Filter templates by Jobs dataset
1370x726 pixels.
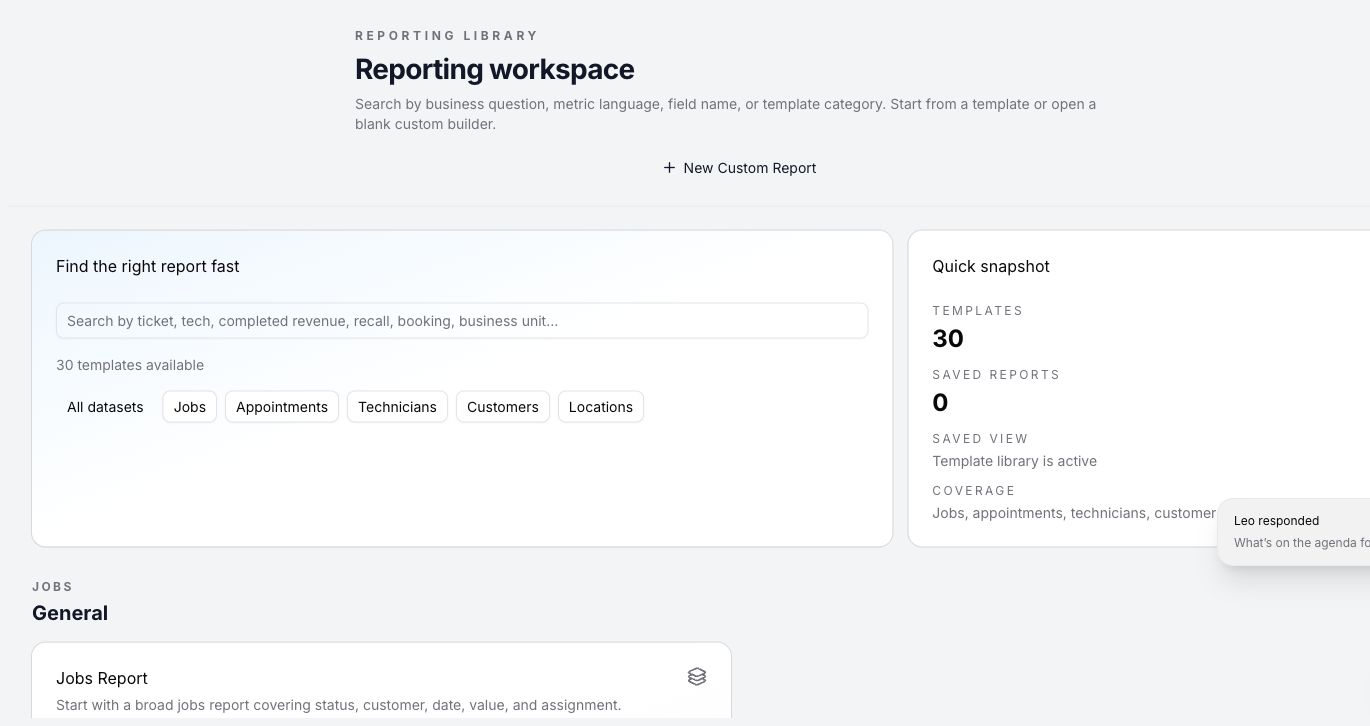coord(190,407)
